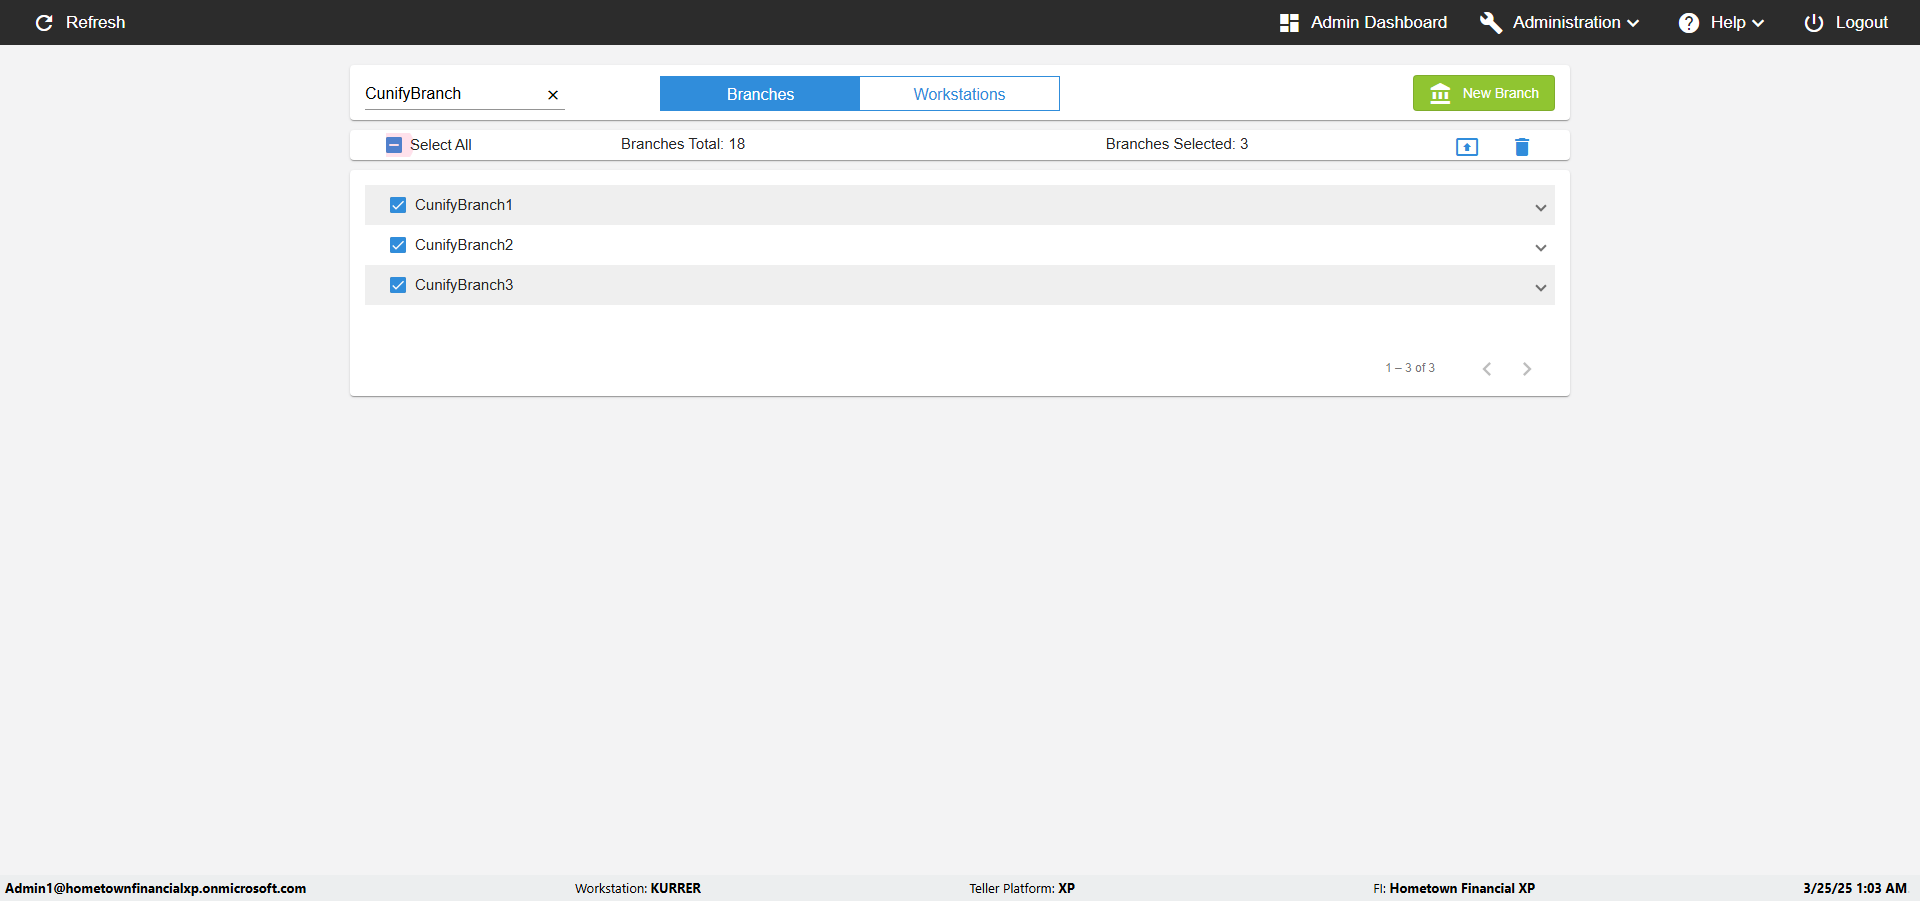
Task: Click the Branches Selected: 3 text
Action: coord(1177,144)
